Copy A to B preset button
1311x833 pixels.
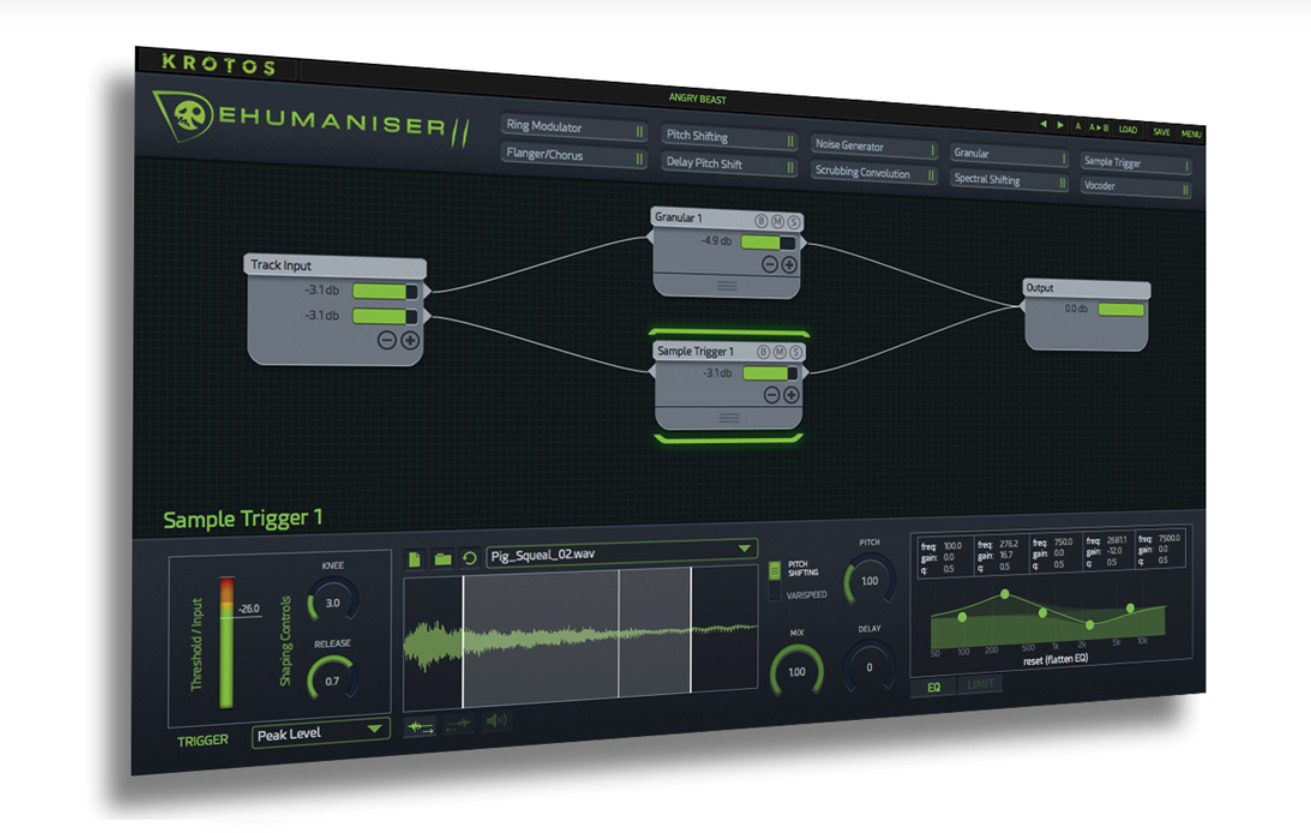click(1099, 128)
